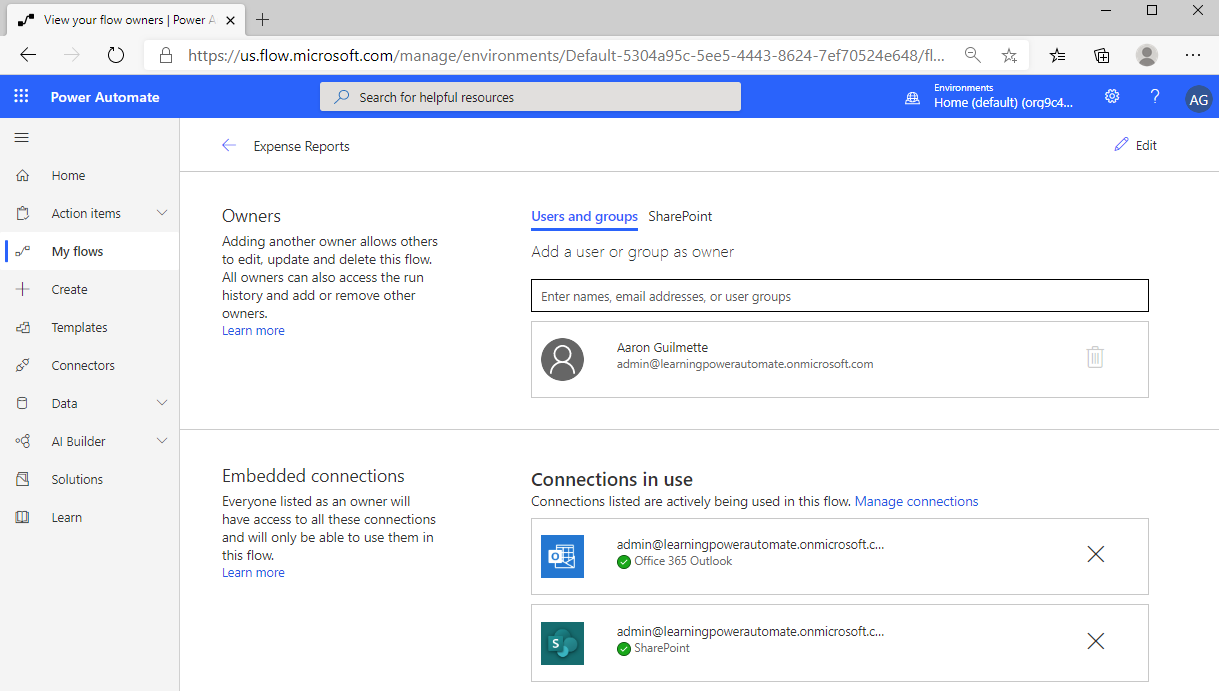Switch to Users and groups tab
This screenshot has width=1219, height=691.
(x=584, y=216)
